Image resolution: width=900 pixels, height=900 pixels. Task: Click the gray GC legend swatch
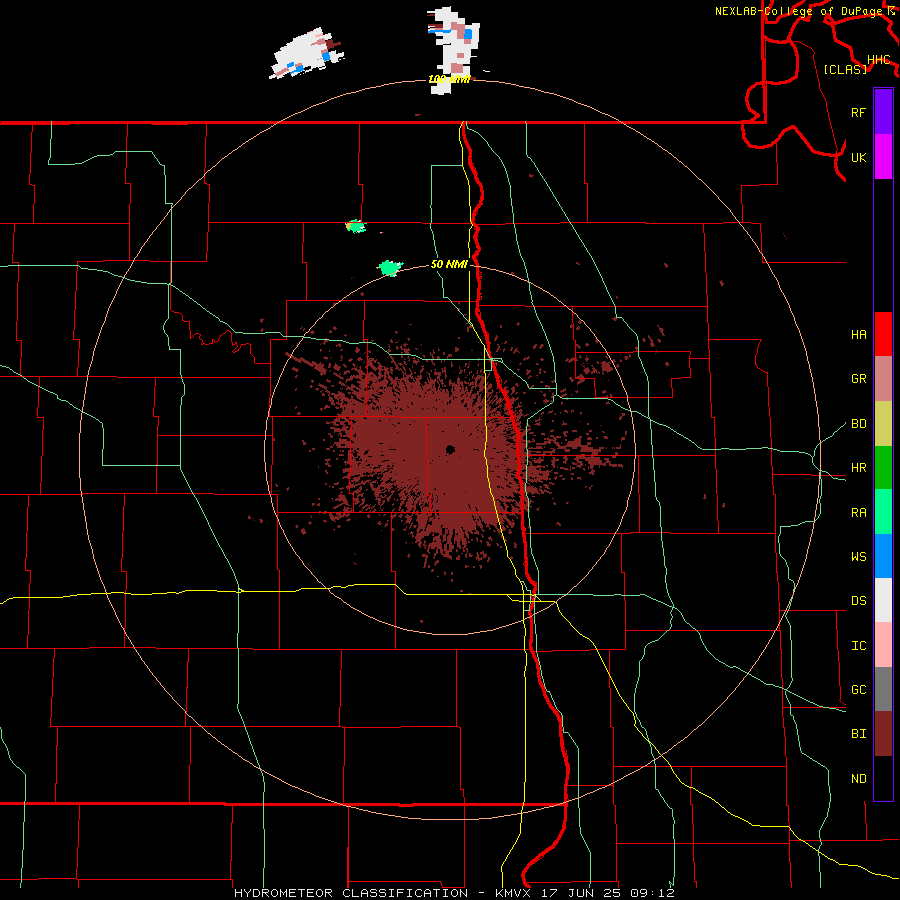(x=883, y=689)
